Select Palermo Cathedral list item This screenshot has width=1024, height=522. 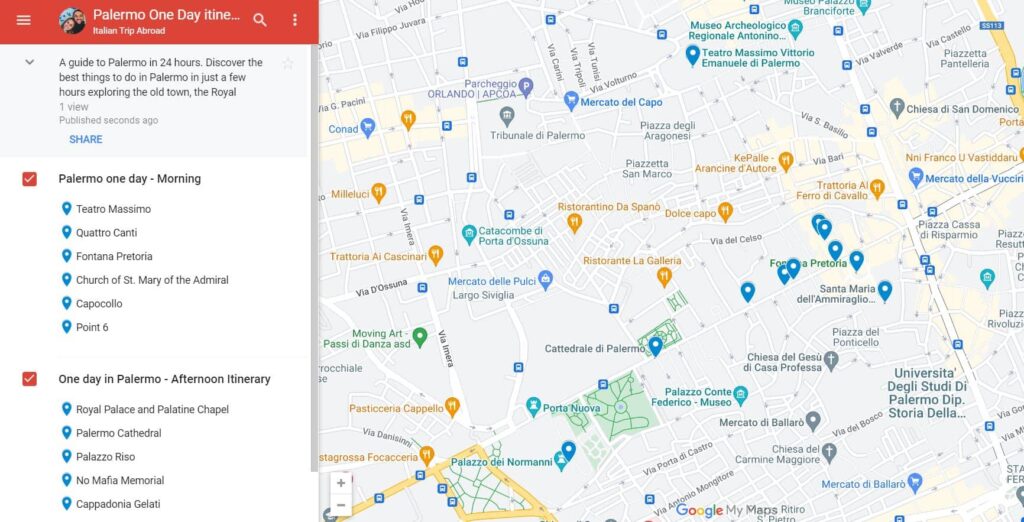coord(118,433)
